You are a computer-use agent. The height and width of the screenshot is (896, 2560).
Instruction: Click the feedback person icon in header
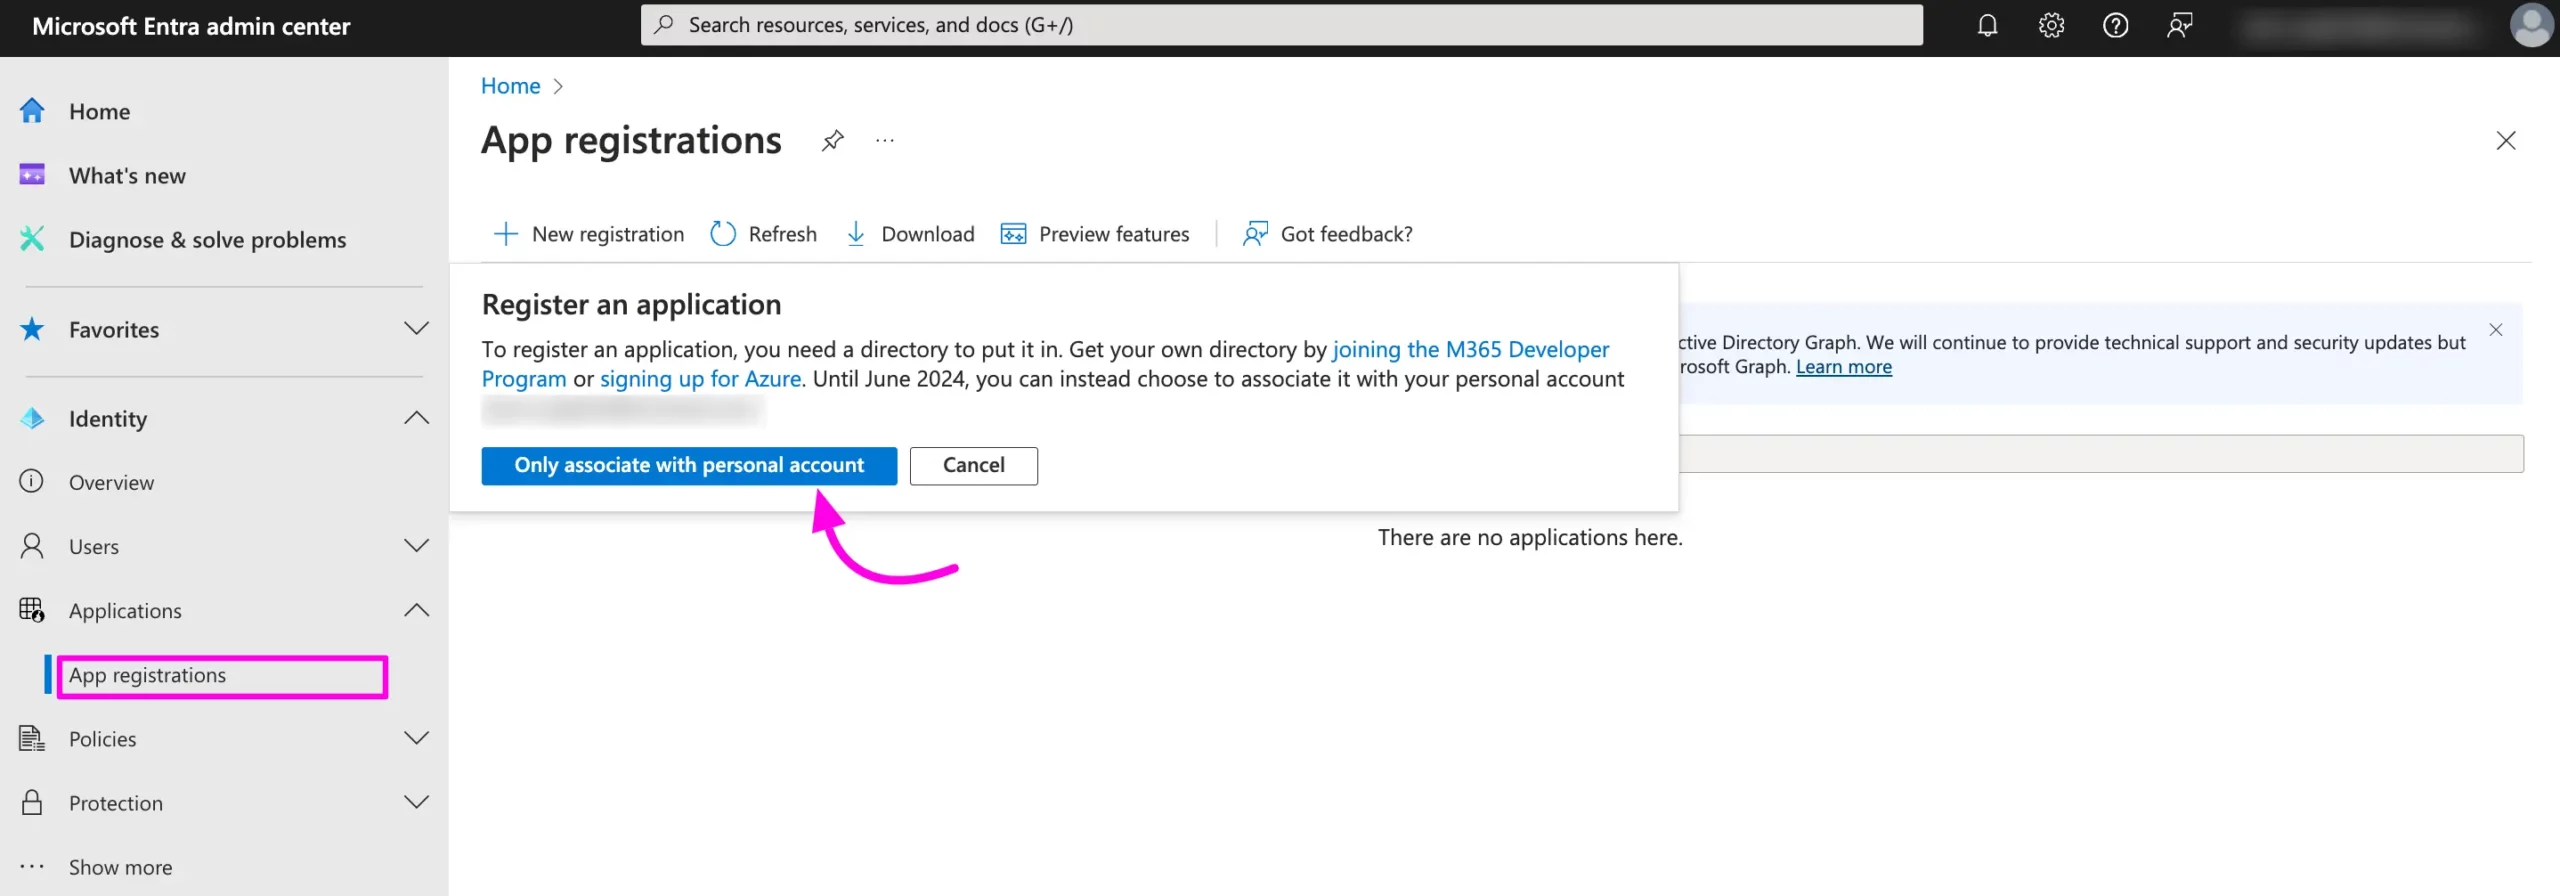(2179, 25)
